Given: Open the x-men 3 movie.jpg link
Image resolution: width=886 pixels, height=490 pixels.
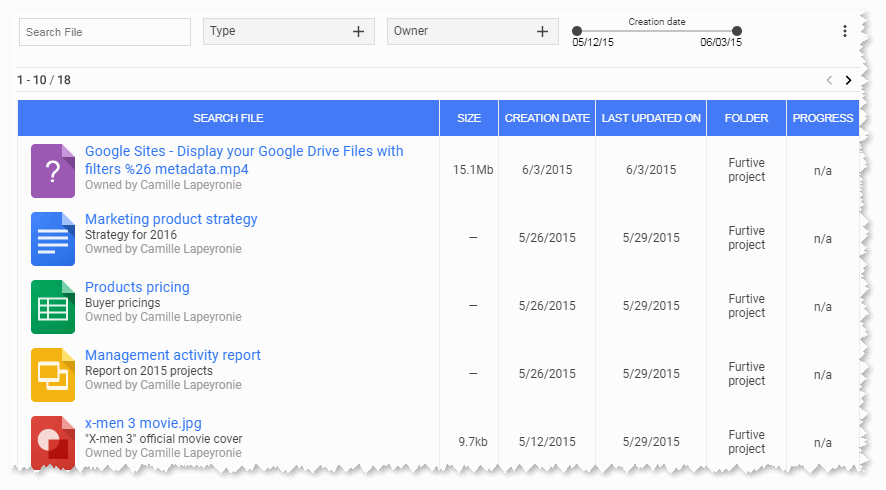Looking at the screenshot, I should click(x=143, y=423).
